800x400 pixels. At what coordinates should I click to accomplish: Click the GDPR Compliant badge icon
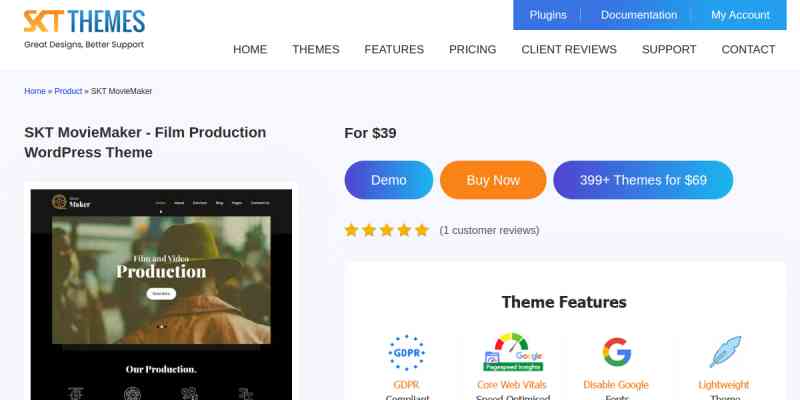point(406,352)
